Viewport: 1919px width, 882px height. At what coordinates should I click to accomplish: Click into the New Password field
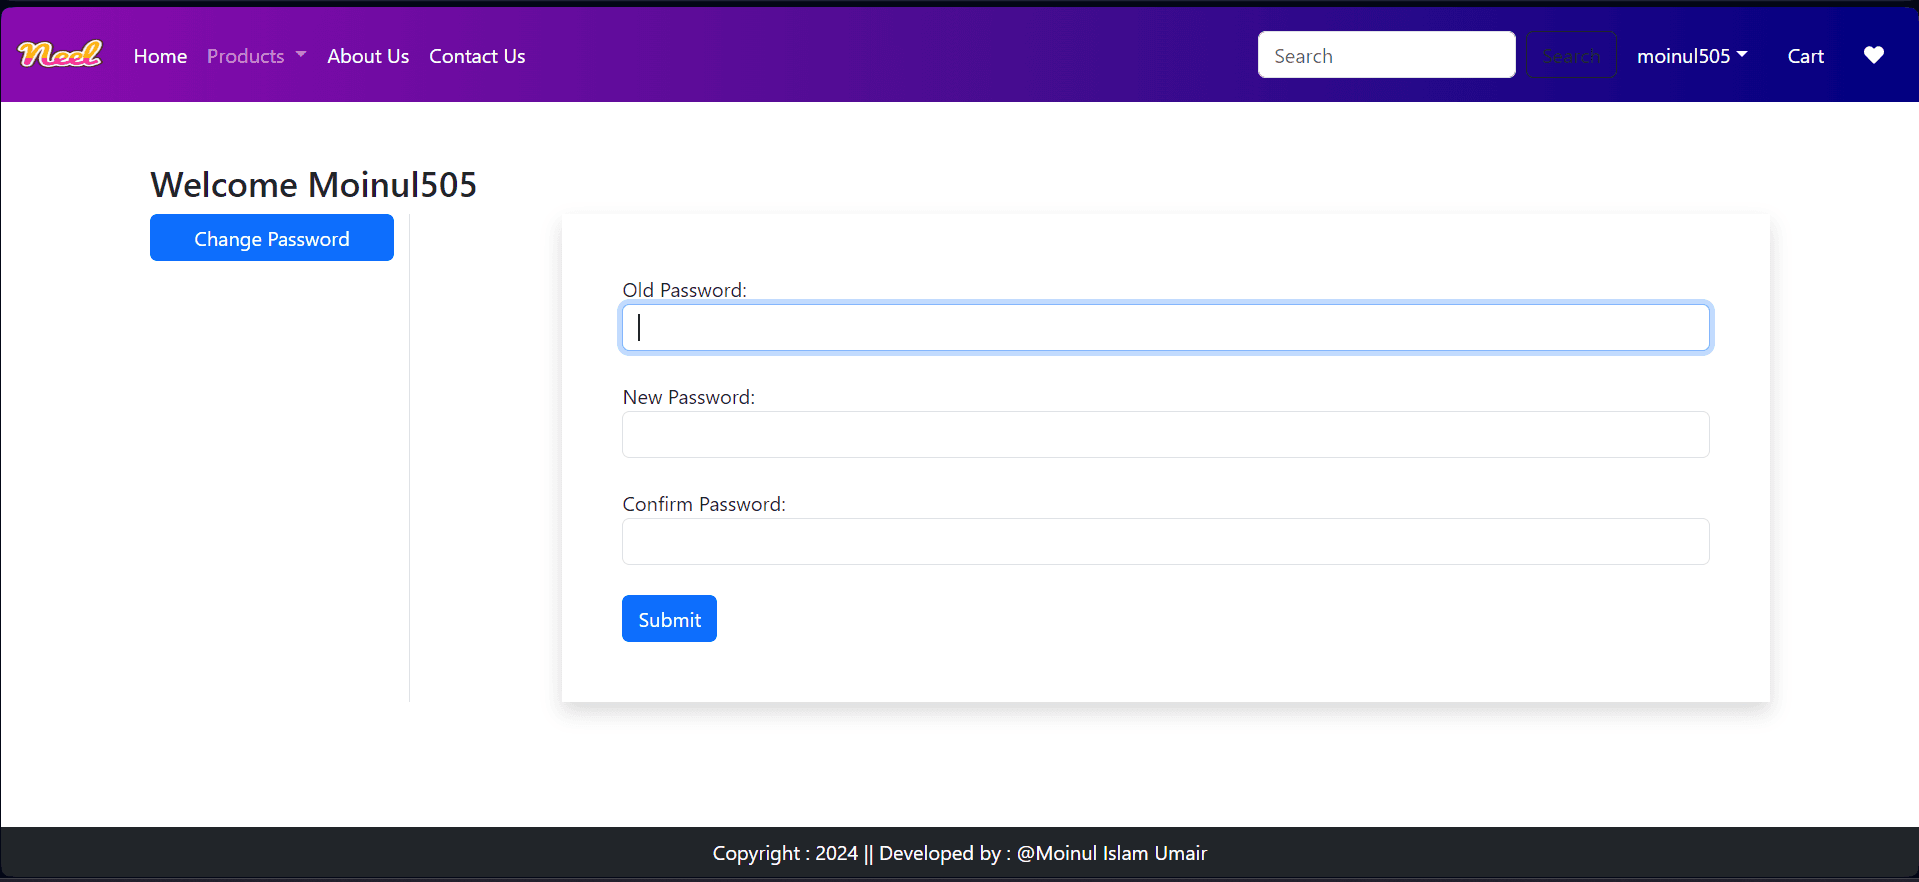(x=1165, y=435)
